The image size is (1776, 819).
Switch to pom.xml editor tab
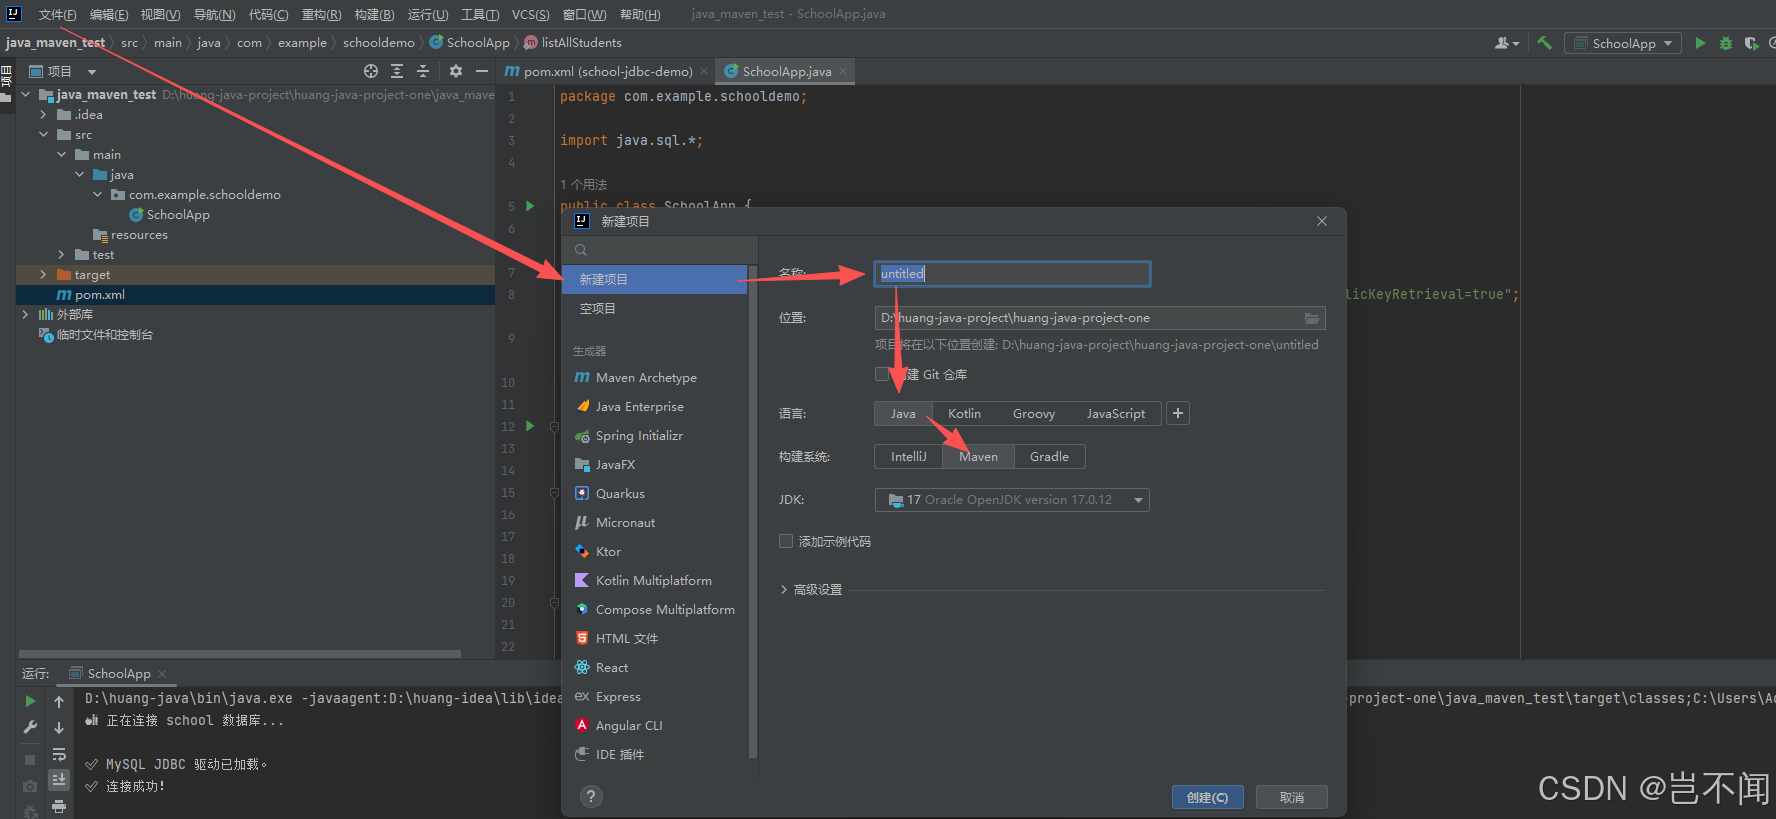coord(606,71)
